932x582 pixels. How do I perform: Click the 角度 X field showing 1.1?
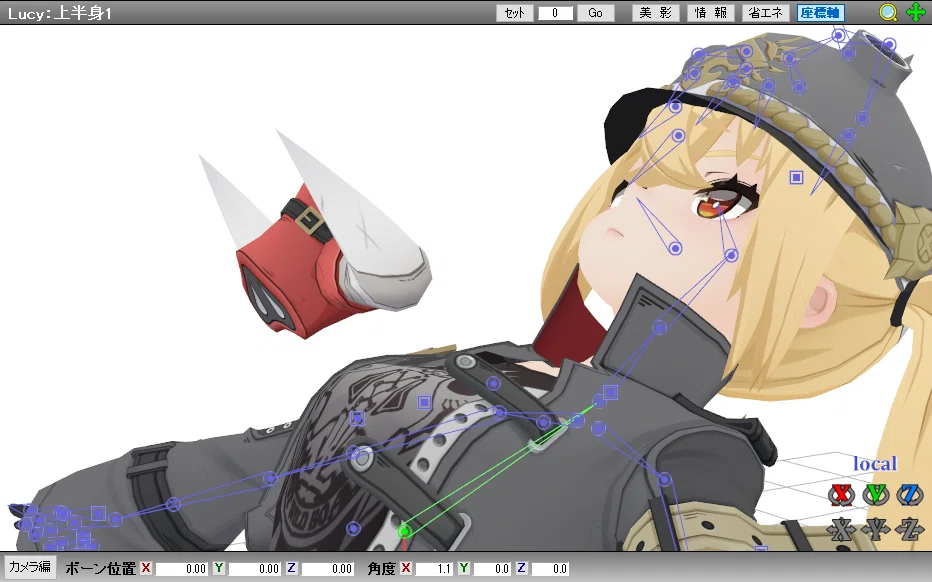tap(434, 568)
